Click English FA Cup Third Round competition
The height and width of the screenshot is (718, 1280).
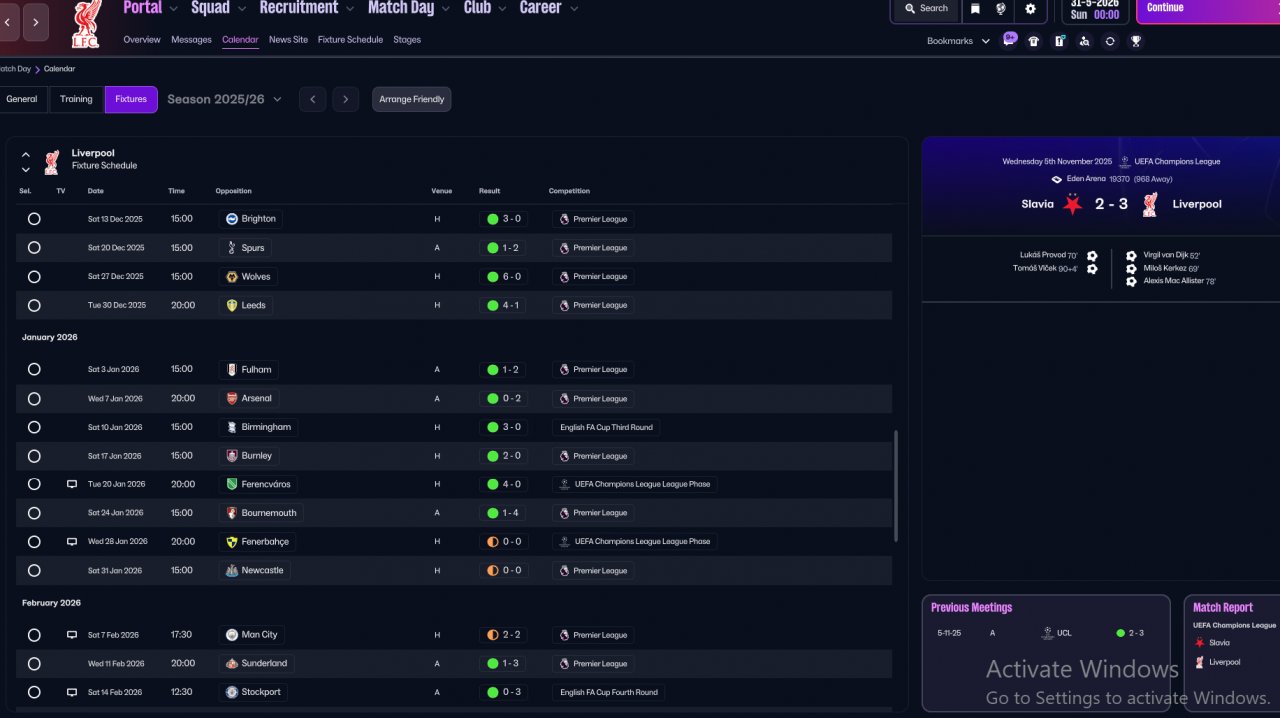(607, 427)
